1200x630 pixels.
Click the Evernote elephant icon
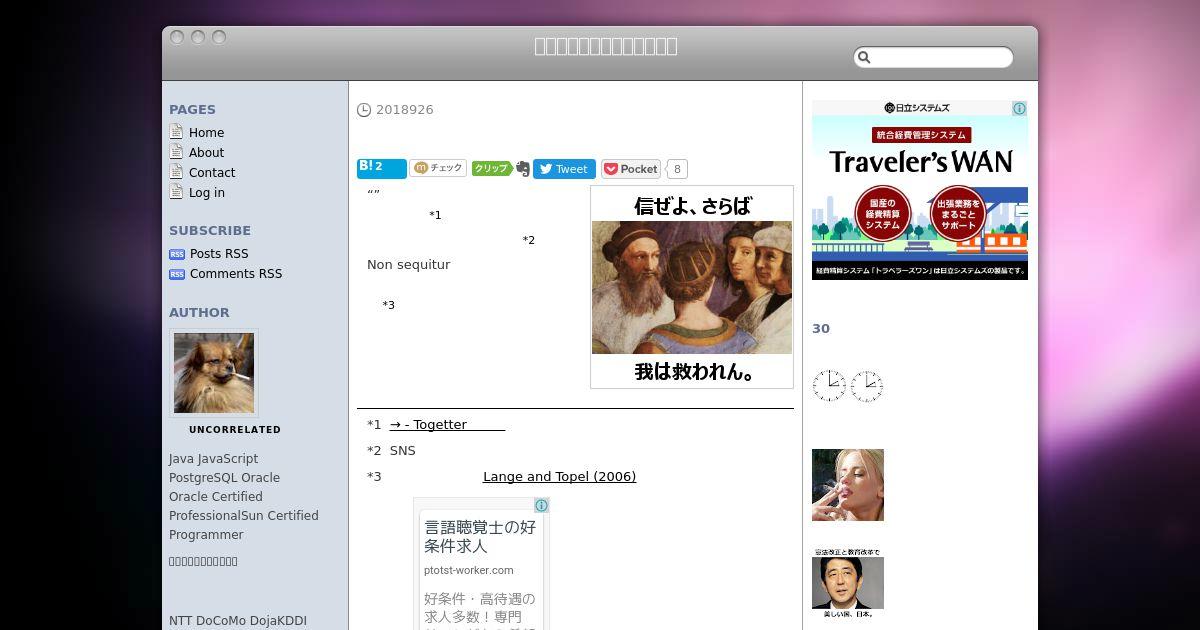(522, 169)
